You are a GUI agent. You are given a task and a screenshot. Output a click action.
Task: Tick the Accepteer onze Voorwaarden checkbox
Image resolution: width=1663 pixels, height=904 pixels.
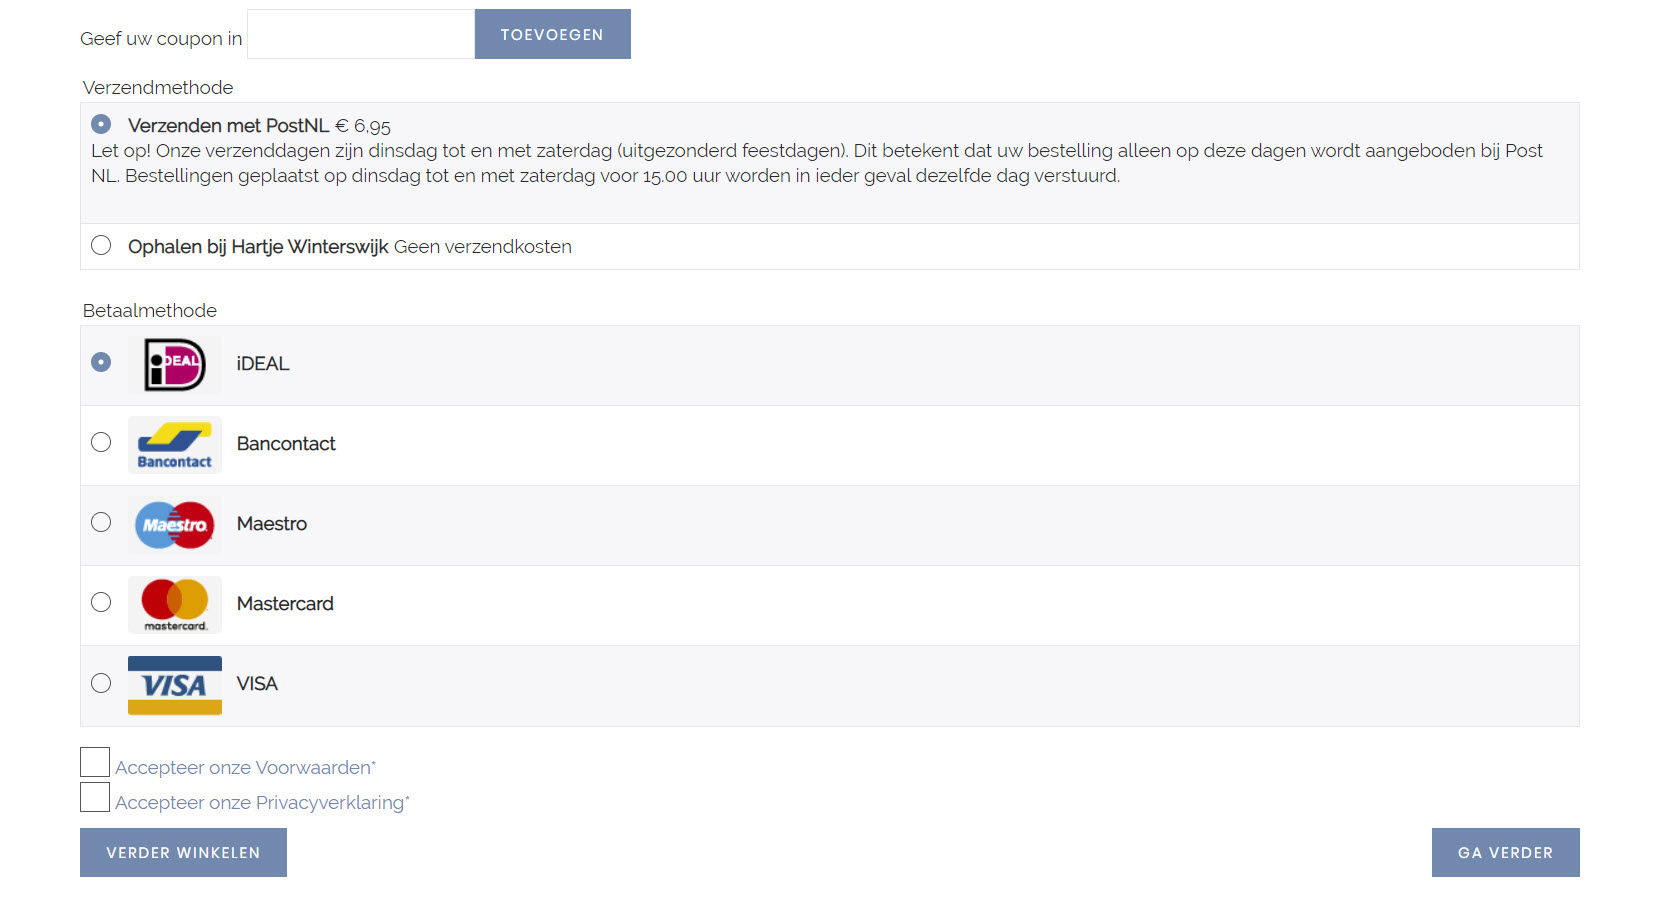coord(95,762)
